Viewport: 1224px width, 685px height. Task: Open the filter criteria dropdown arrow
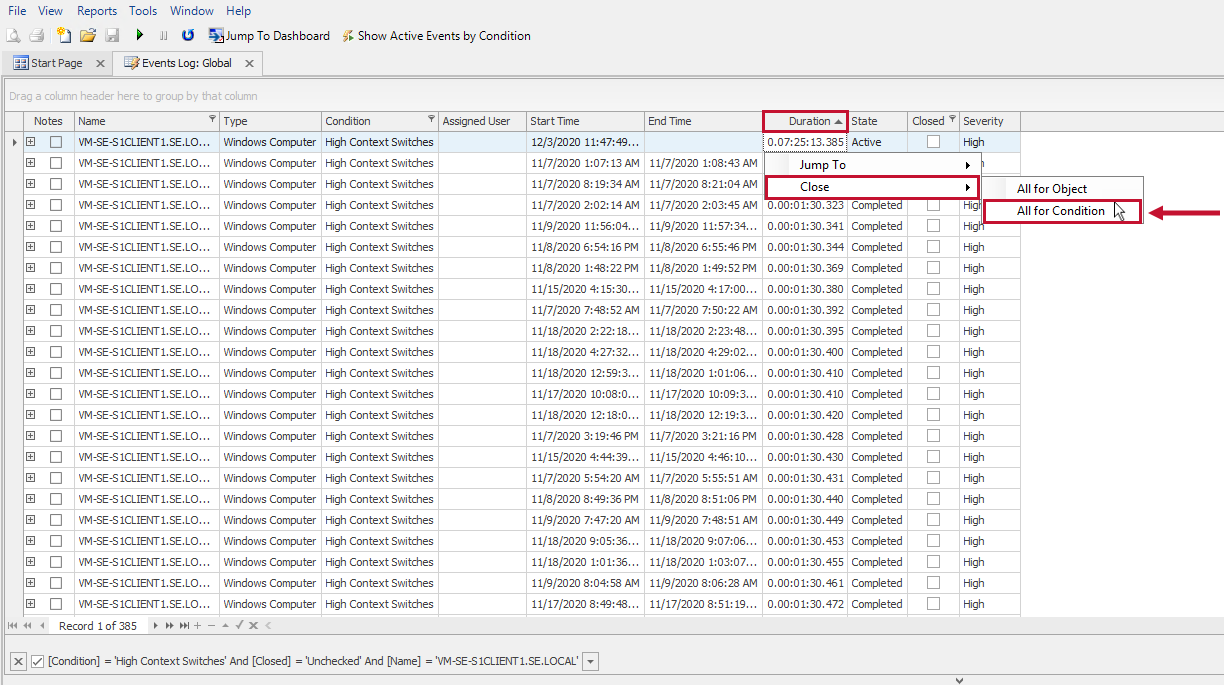tap(589, 661)
